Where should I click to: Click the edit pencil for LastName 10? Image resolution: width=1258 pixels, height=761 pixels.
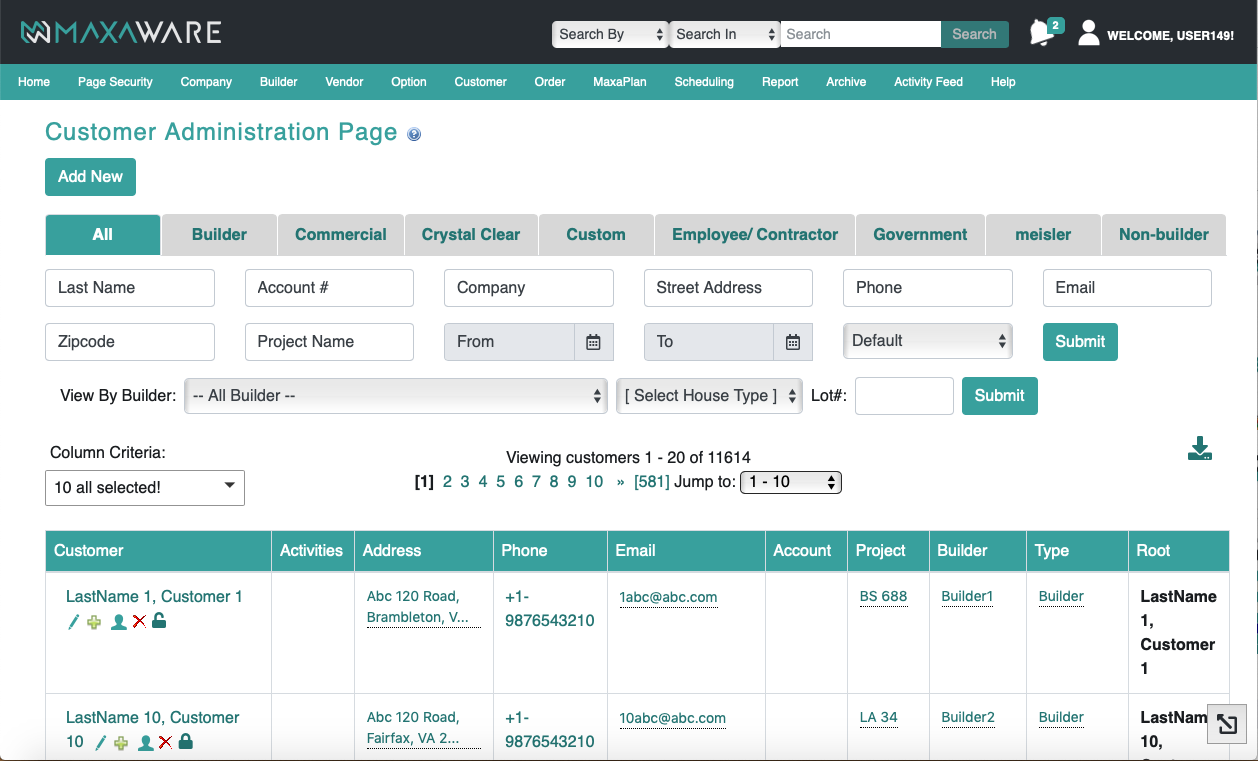coord(100,743)
